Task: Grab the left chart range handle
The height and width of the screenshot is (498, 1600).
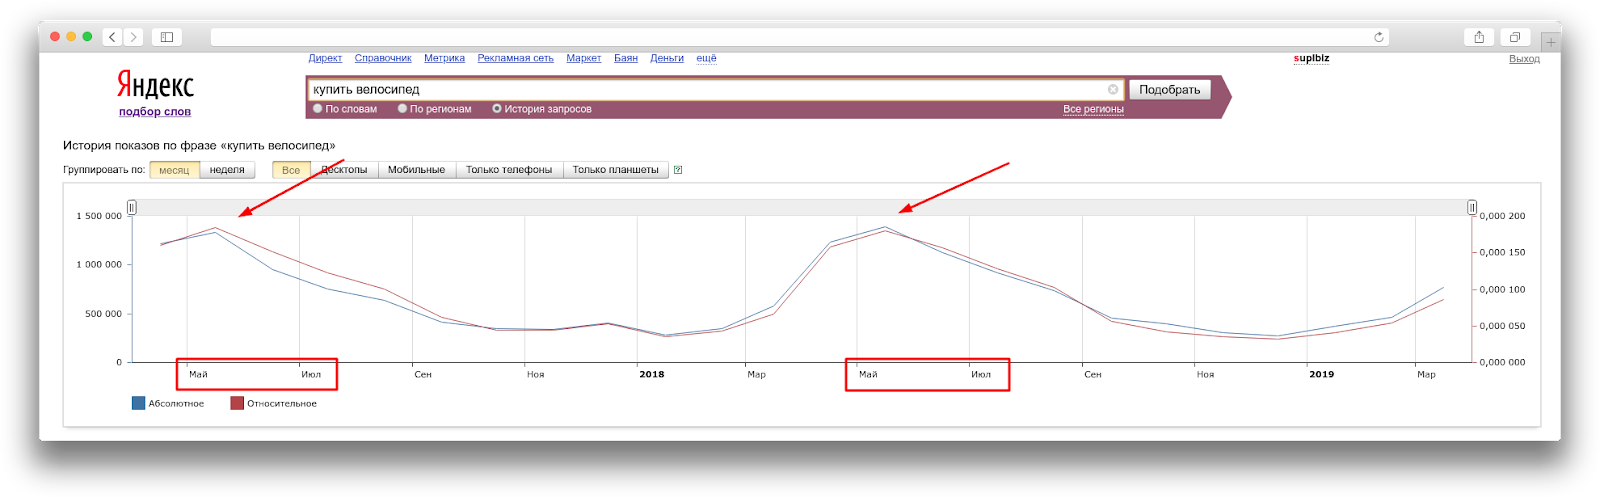Action: pos(132,207)
